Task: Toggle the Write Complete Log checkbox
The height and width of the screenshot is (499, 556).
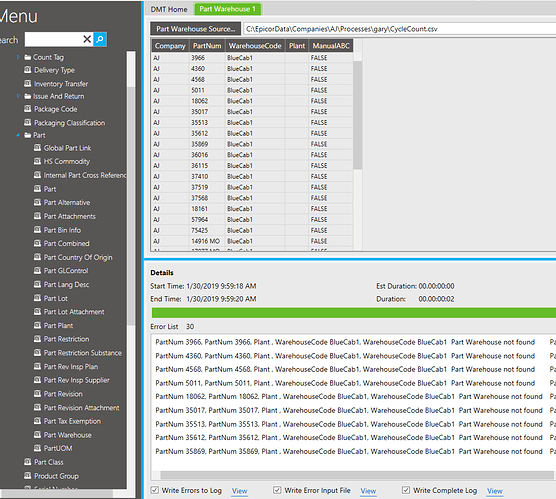Action: [406, 490]
